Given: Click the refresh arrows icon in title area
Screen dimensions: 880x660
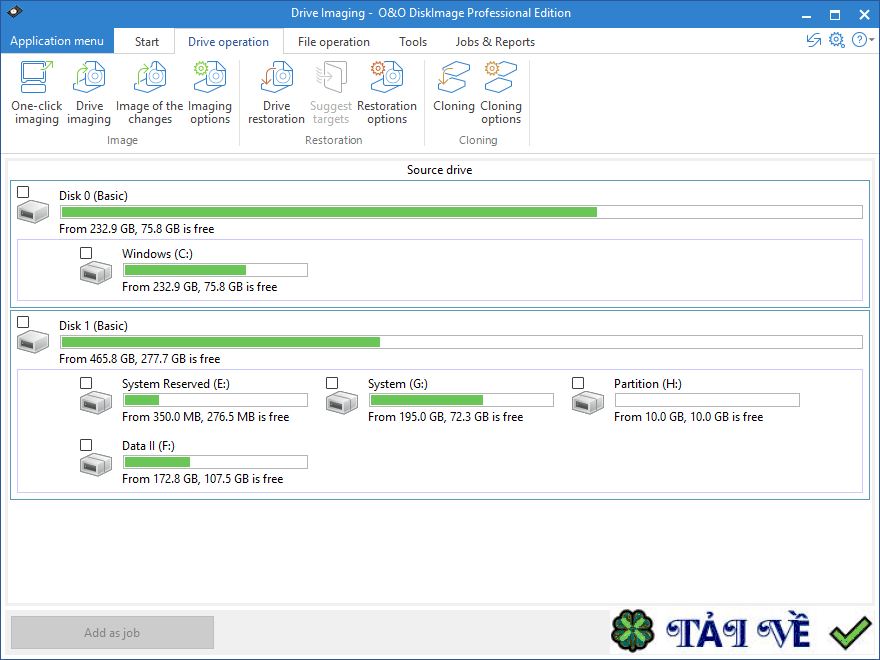Looking at the screenshot, I should point(814,40).
